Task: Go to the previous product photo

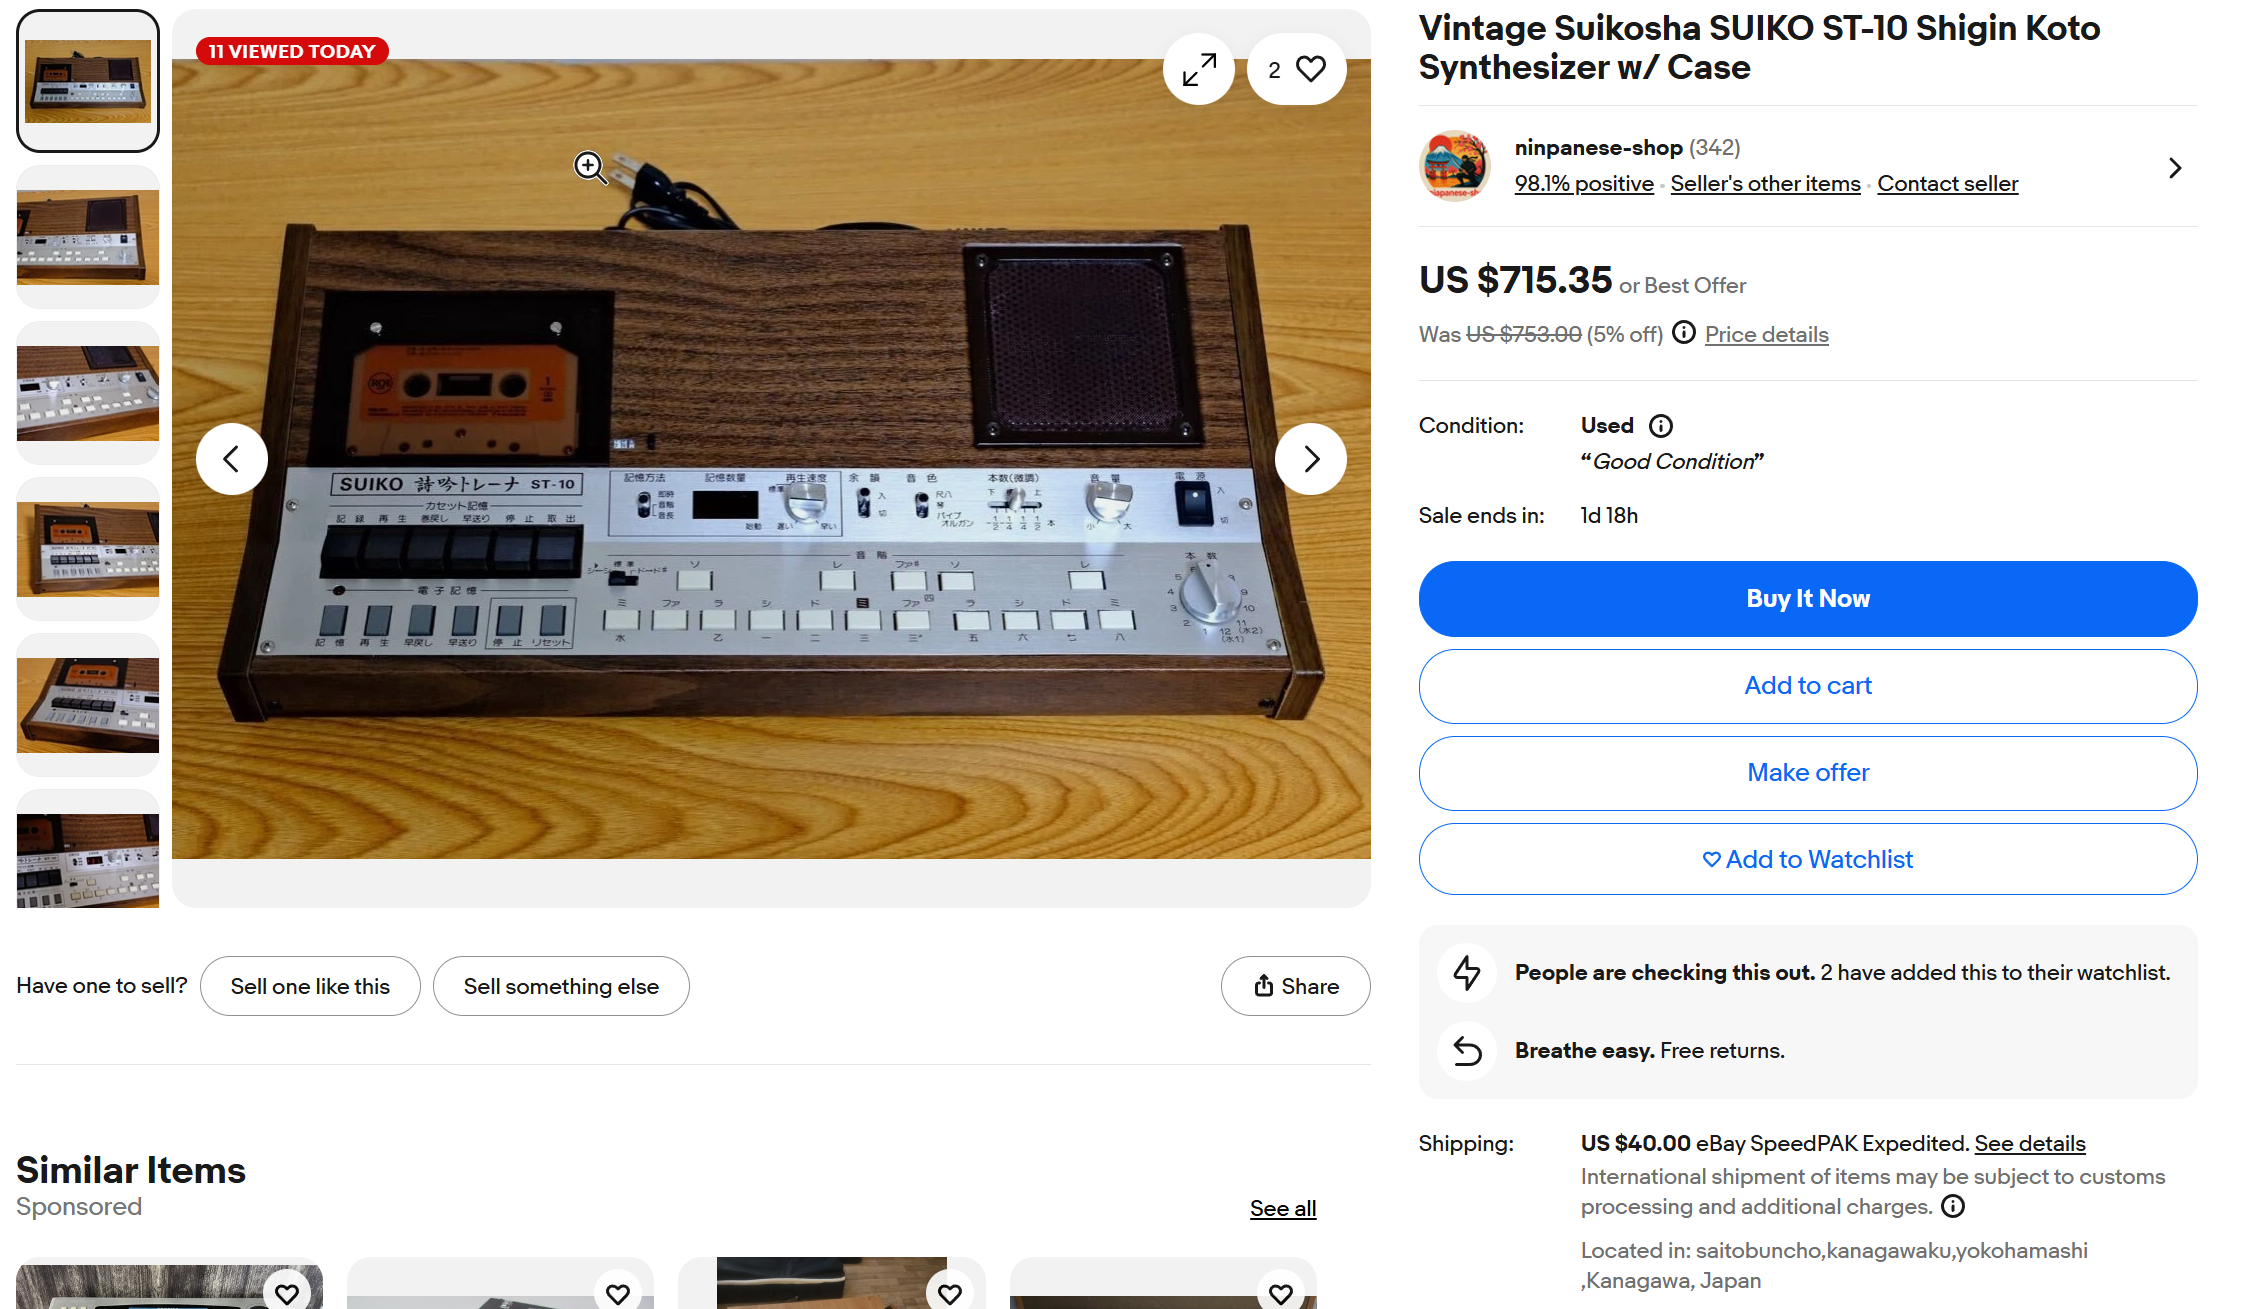Action: (x=232, y=459)
